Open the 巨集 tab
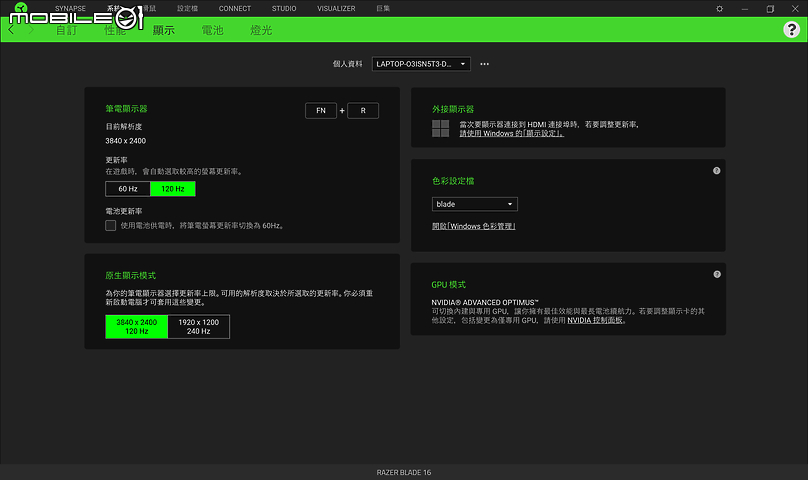 click(383, 8)
